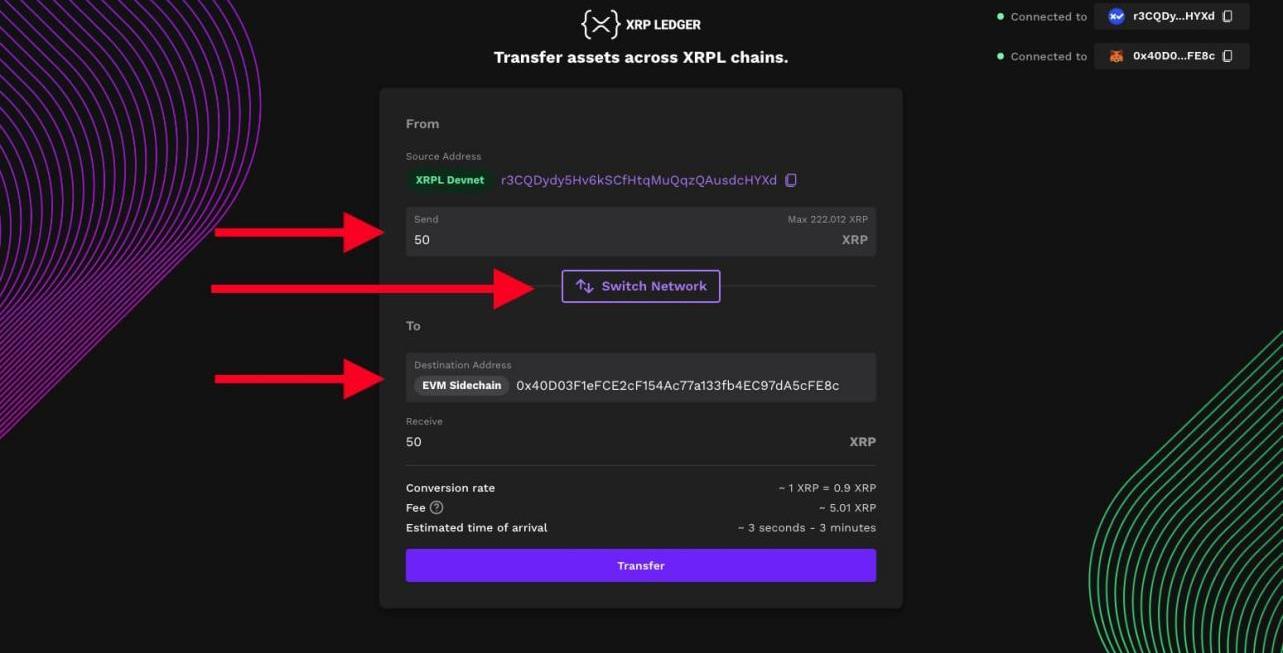Copy the source address with copy icon
Image resolution: width=1283 pixels, height=653 pixels.
pyautogui.click(x=791, y=180)
